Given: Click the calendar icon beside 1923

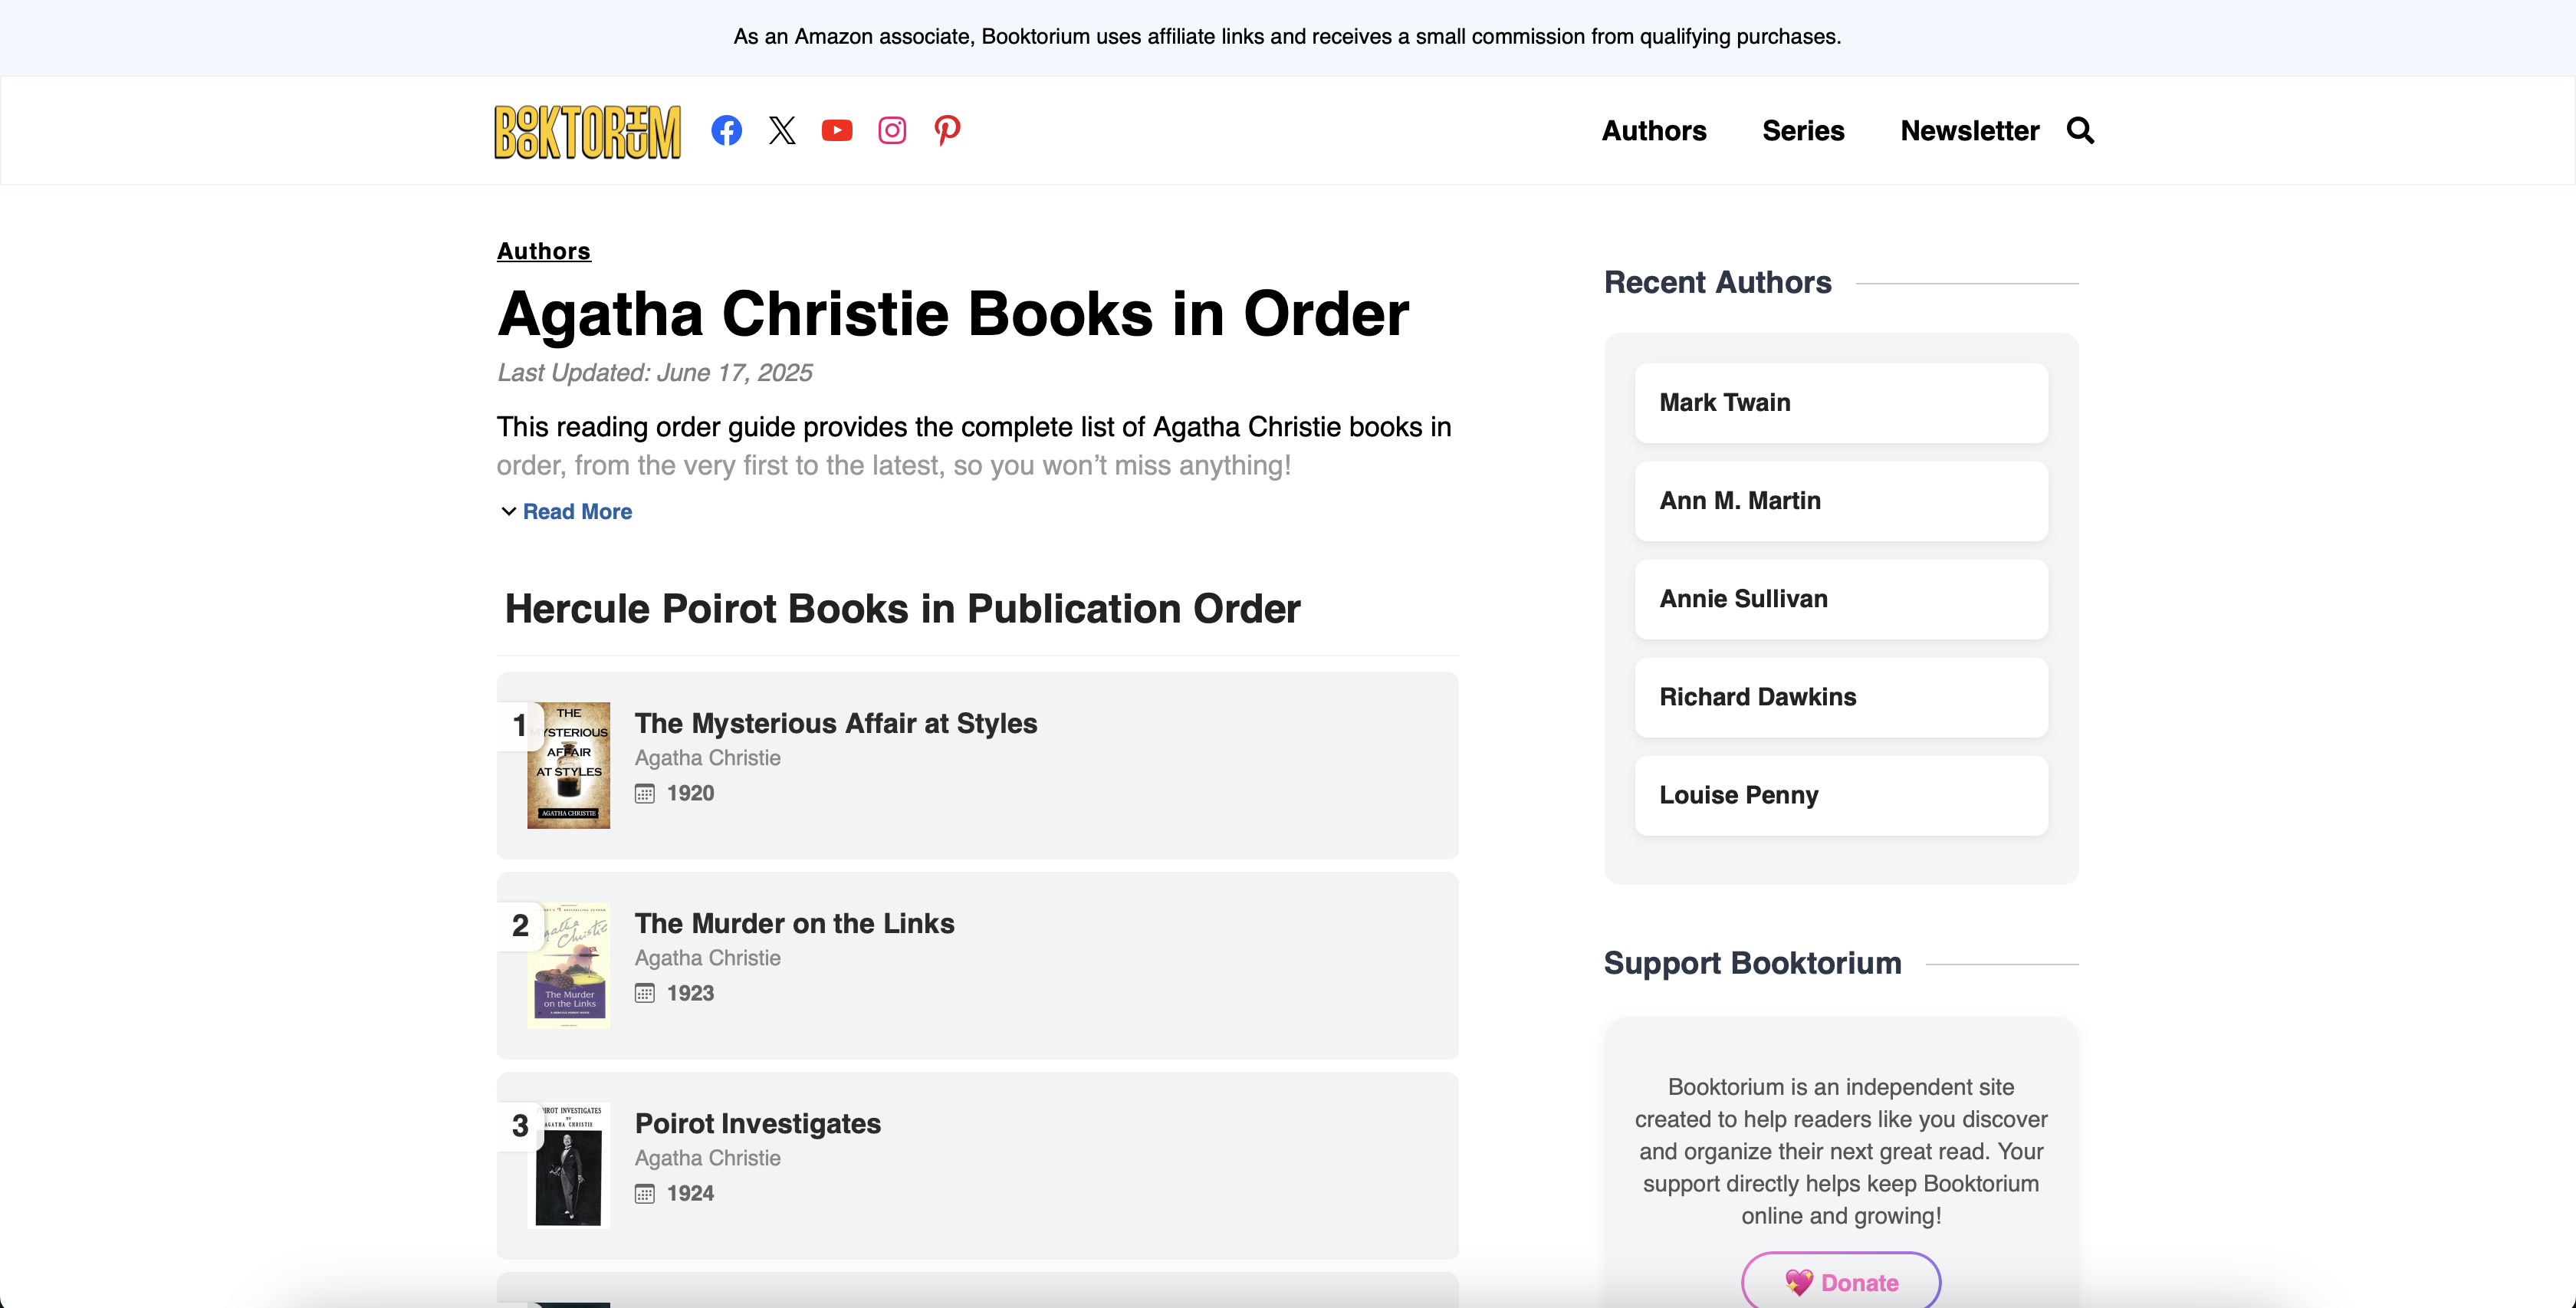Looking at the screenshot, I should pyautogui.click(x=645, y=993).
